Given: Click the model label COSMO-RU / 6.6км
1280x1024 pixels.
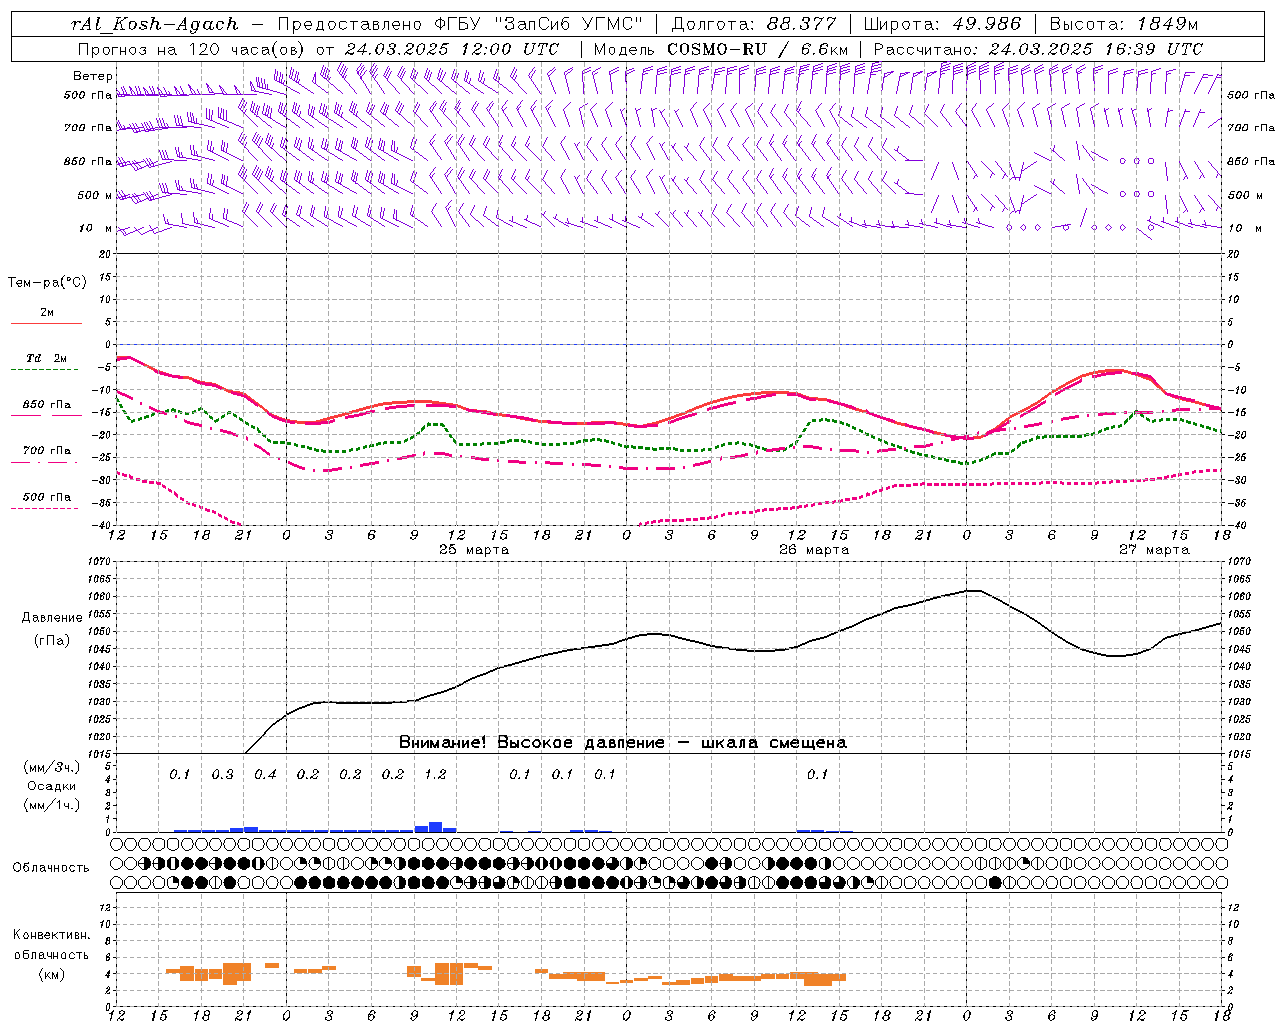Looking at the screenshot, I should (758, 49).
